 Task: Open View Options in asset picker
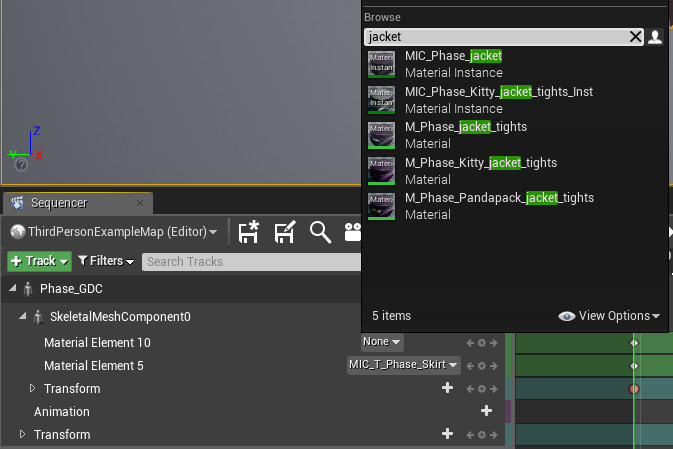click(610, 316)
